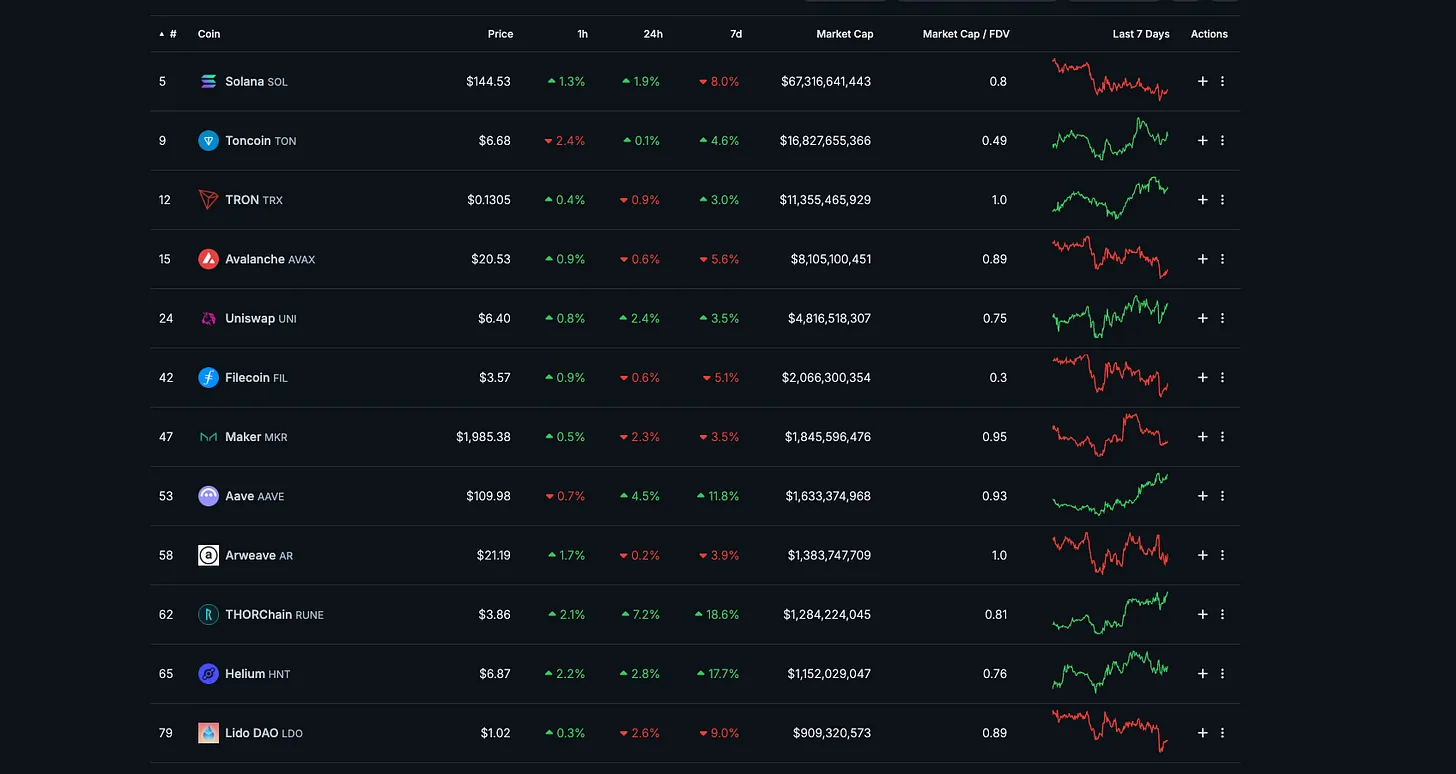Click the Aave coin logo icon

point(208,496)
